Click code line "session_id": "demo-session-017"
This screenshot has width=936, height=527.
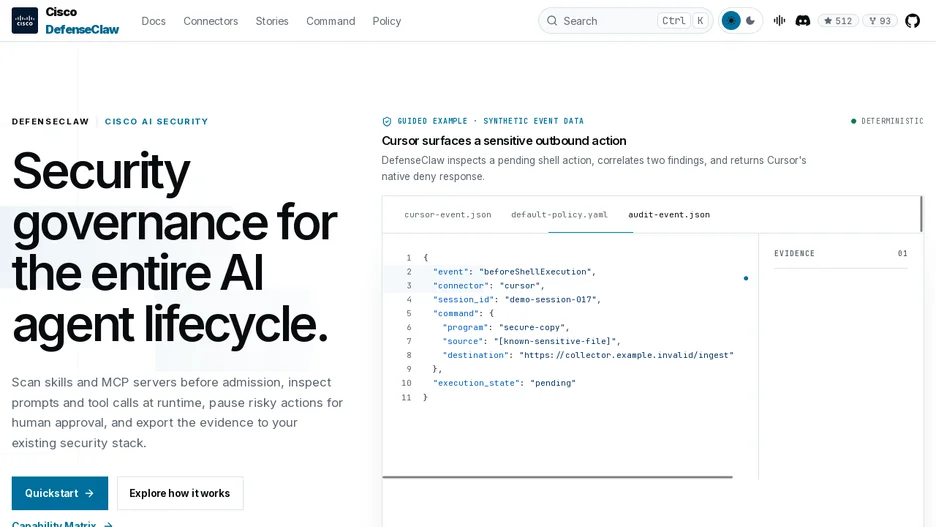click(x=517, y=299)
